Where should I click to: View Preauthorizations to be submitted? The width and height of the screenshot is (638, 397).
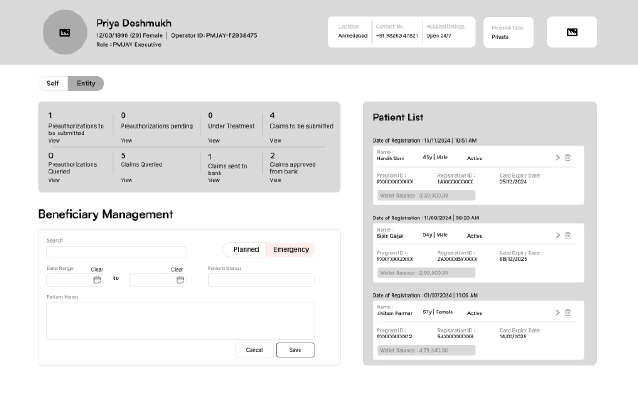click(x=54, y=140)
